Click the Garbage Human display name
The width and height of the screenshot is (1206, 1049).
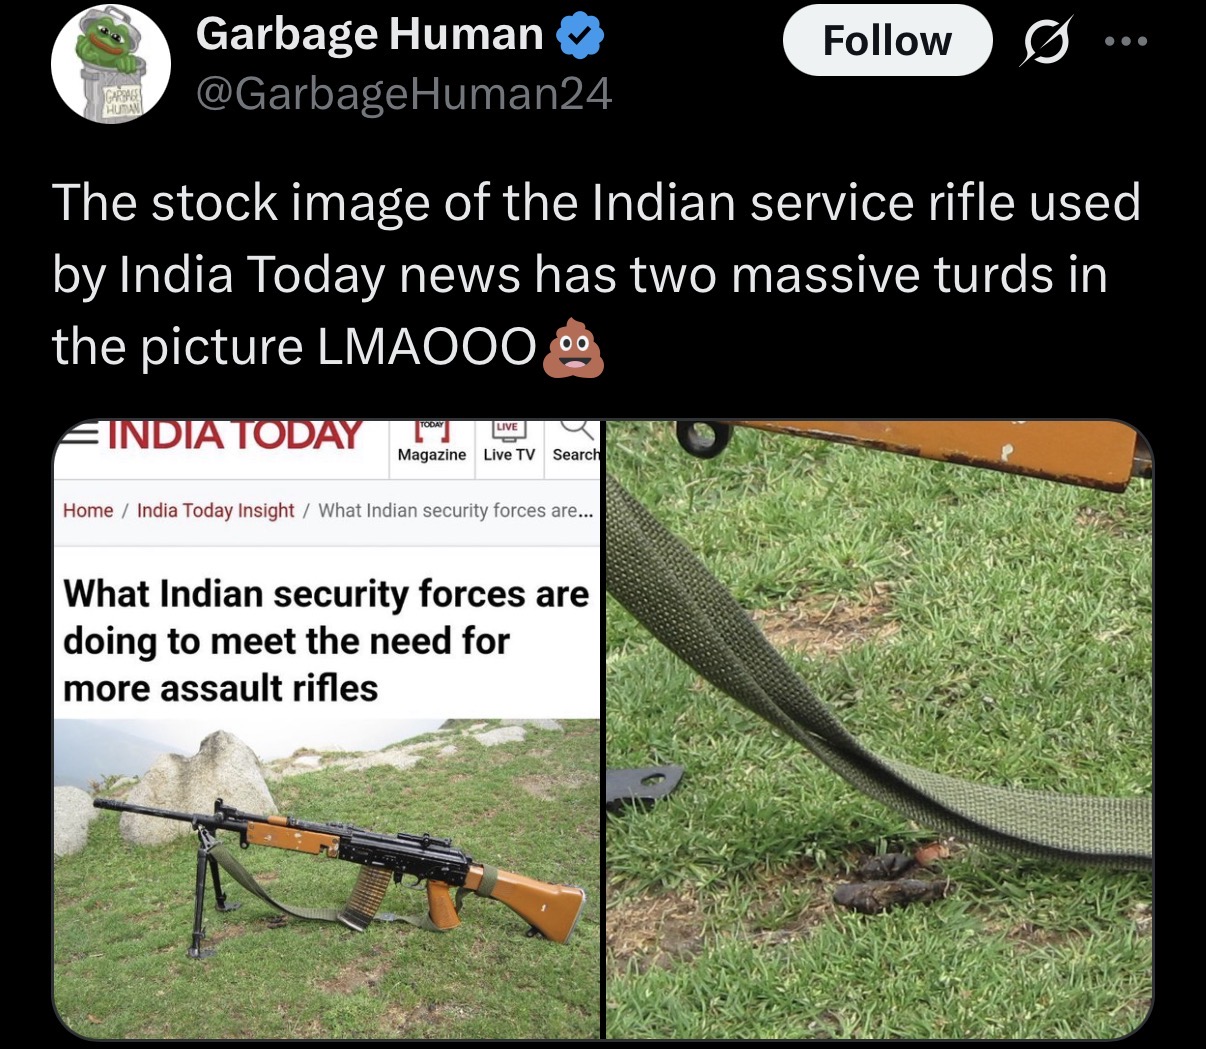(370, 35)
